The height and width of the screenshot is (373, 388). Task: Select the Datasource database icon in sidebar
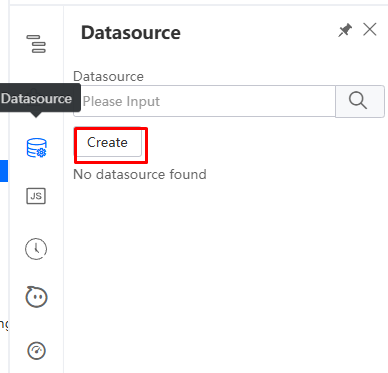click(x=36, y=148)
